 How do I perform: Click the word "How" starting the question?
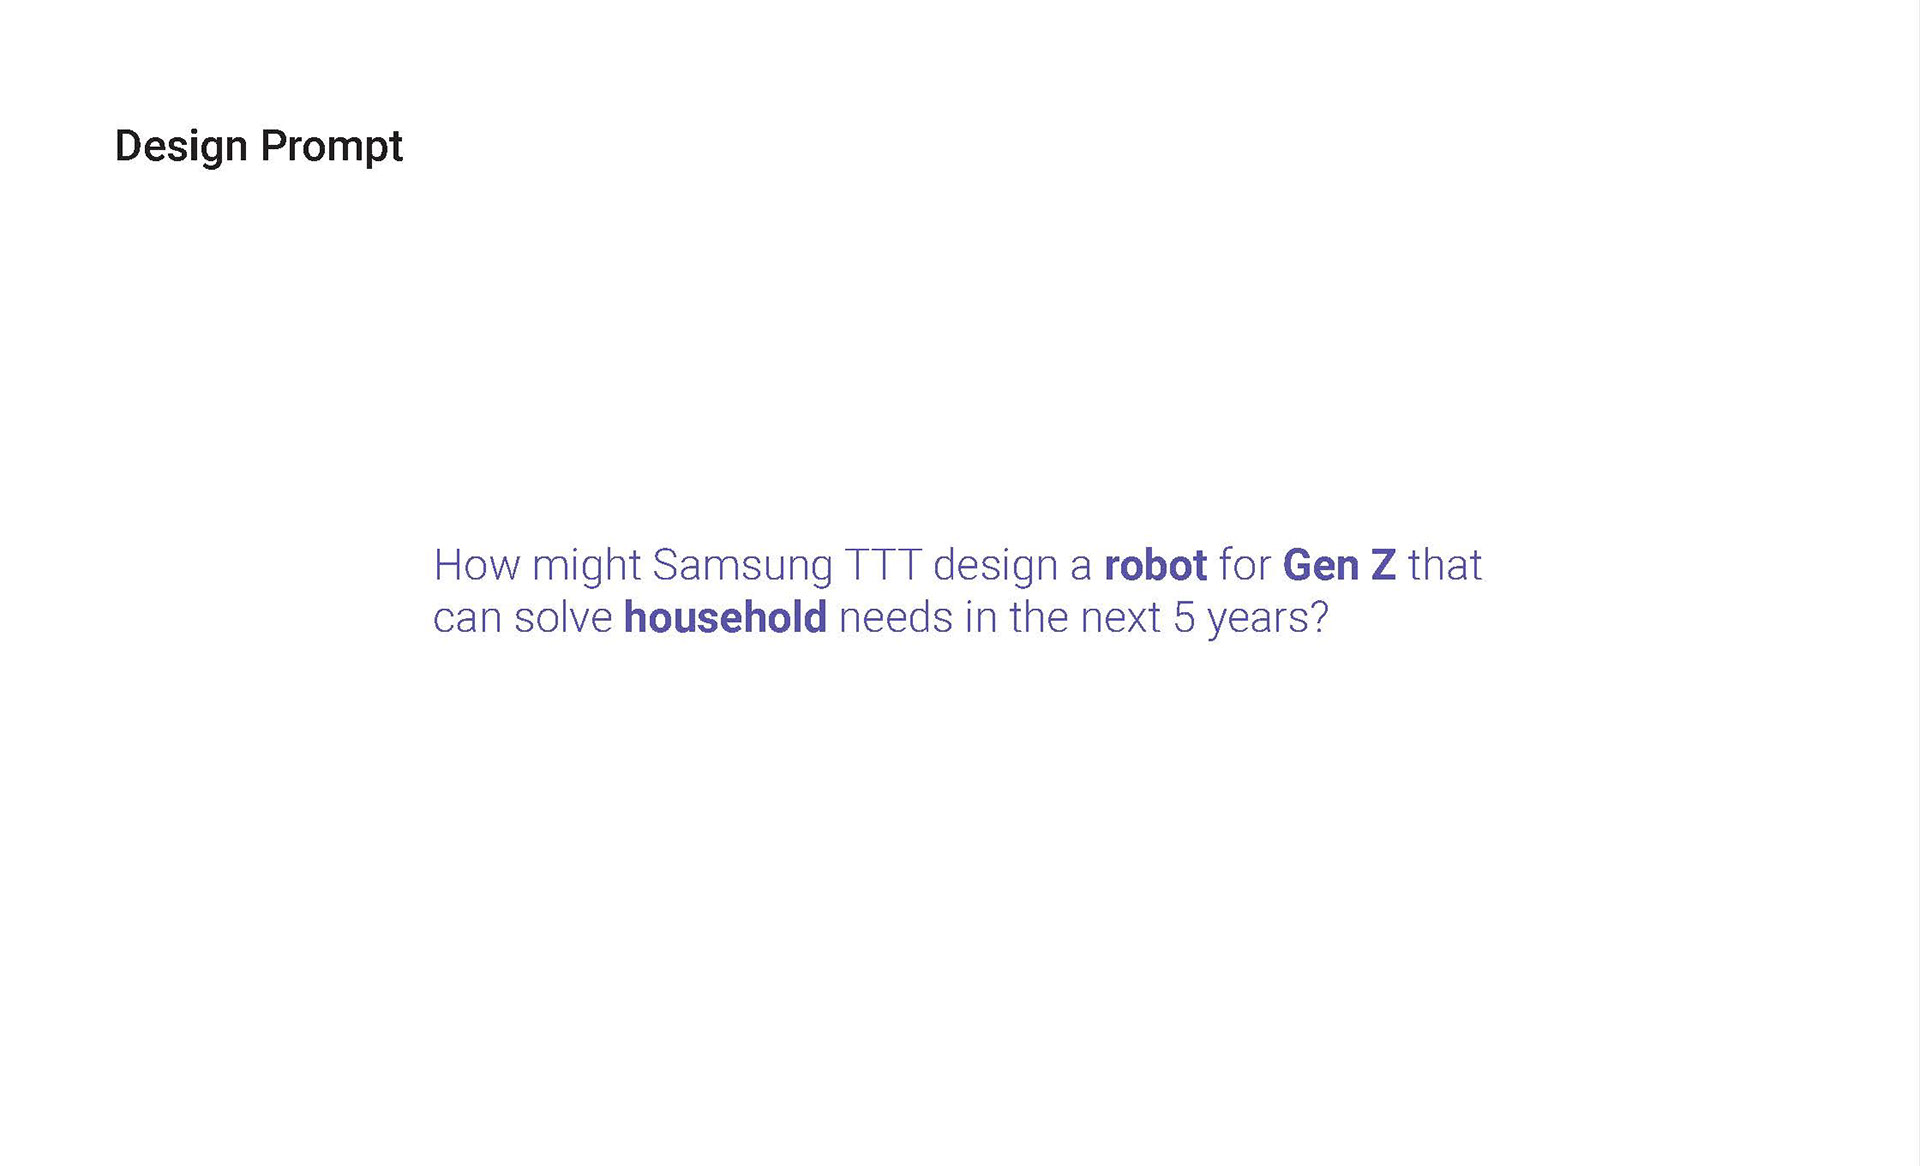click(x=476, y=566)
